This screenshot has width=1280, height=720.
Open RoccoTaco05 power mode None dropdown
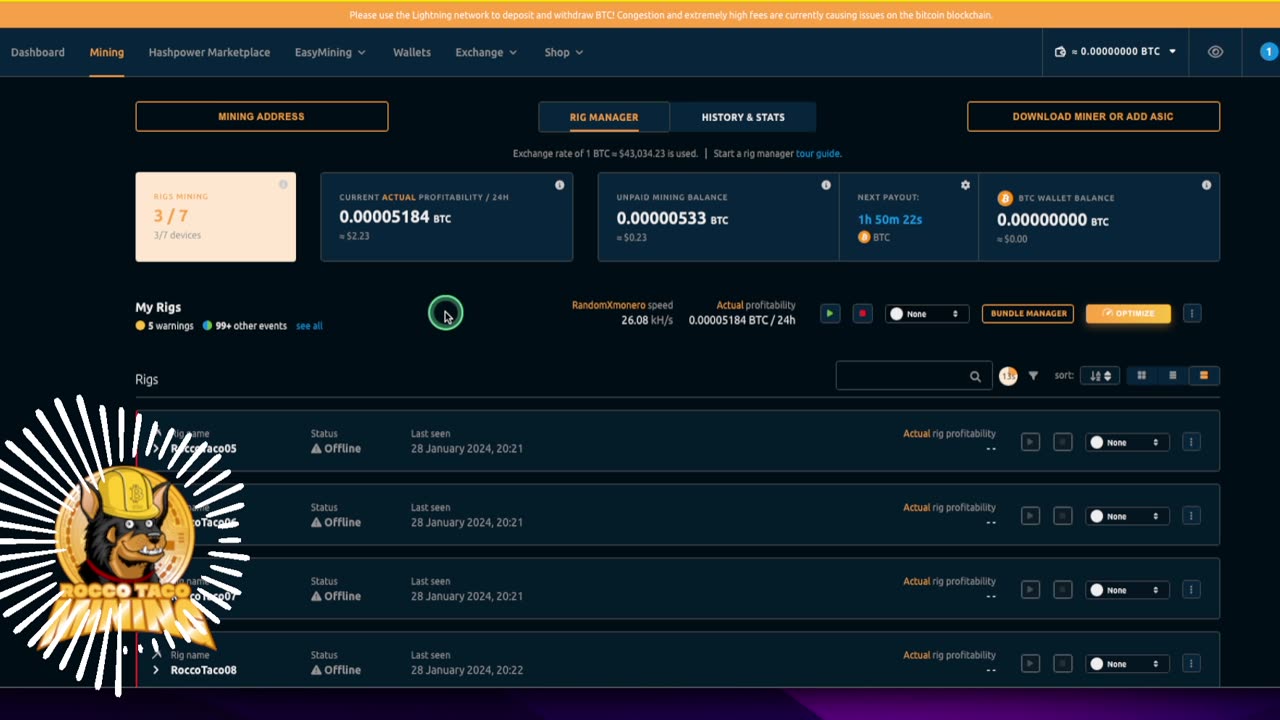pyautogui.click(x=1127, y=442)
